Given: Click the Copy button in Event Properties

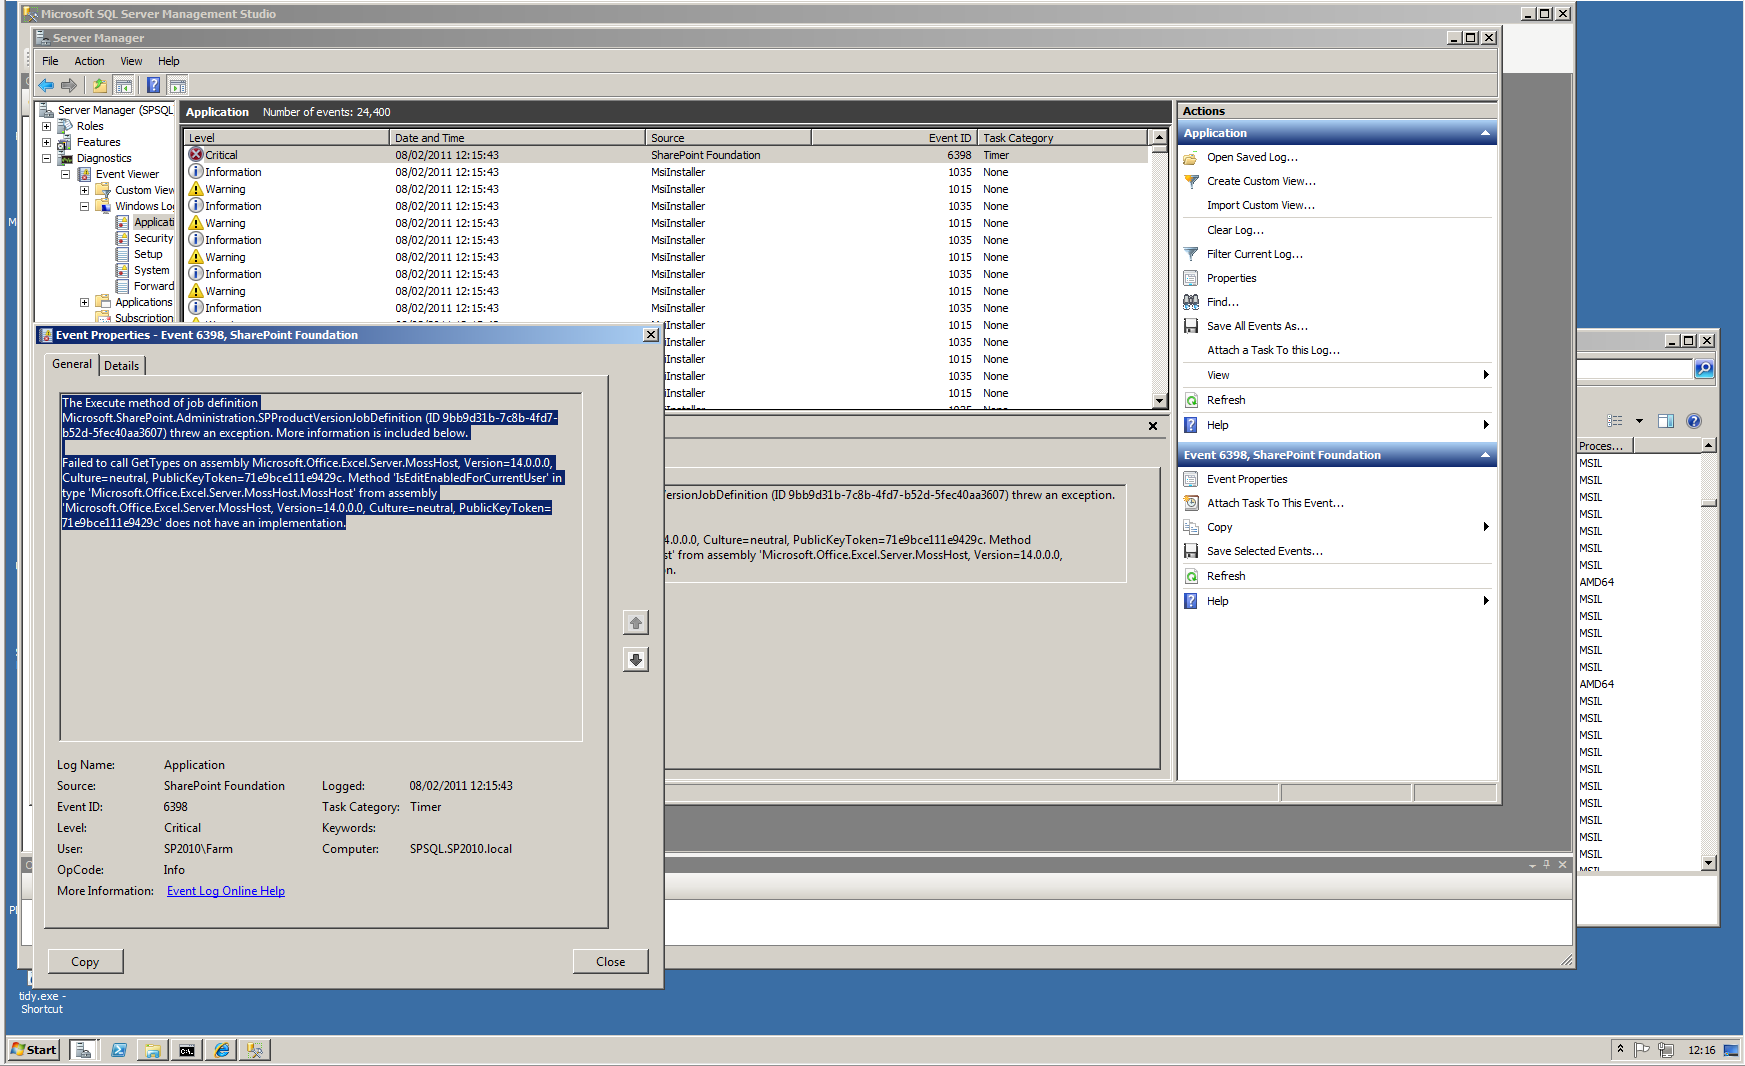Looking at the screenshot, I should click(85, 962).
